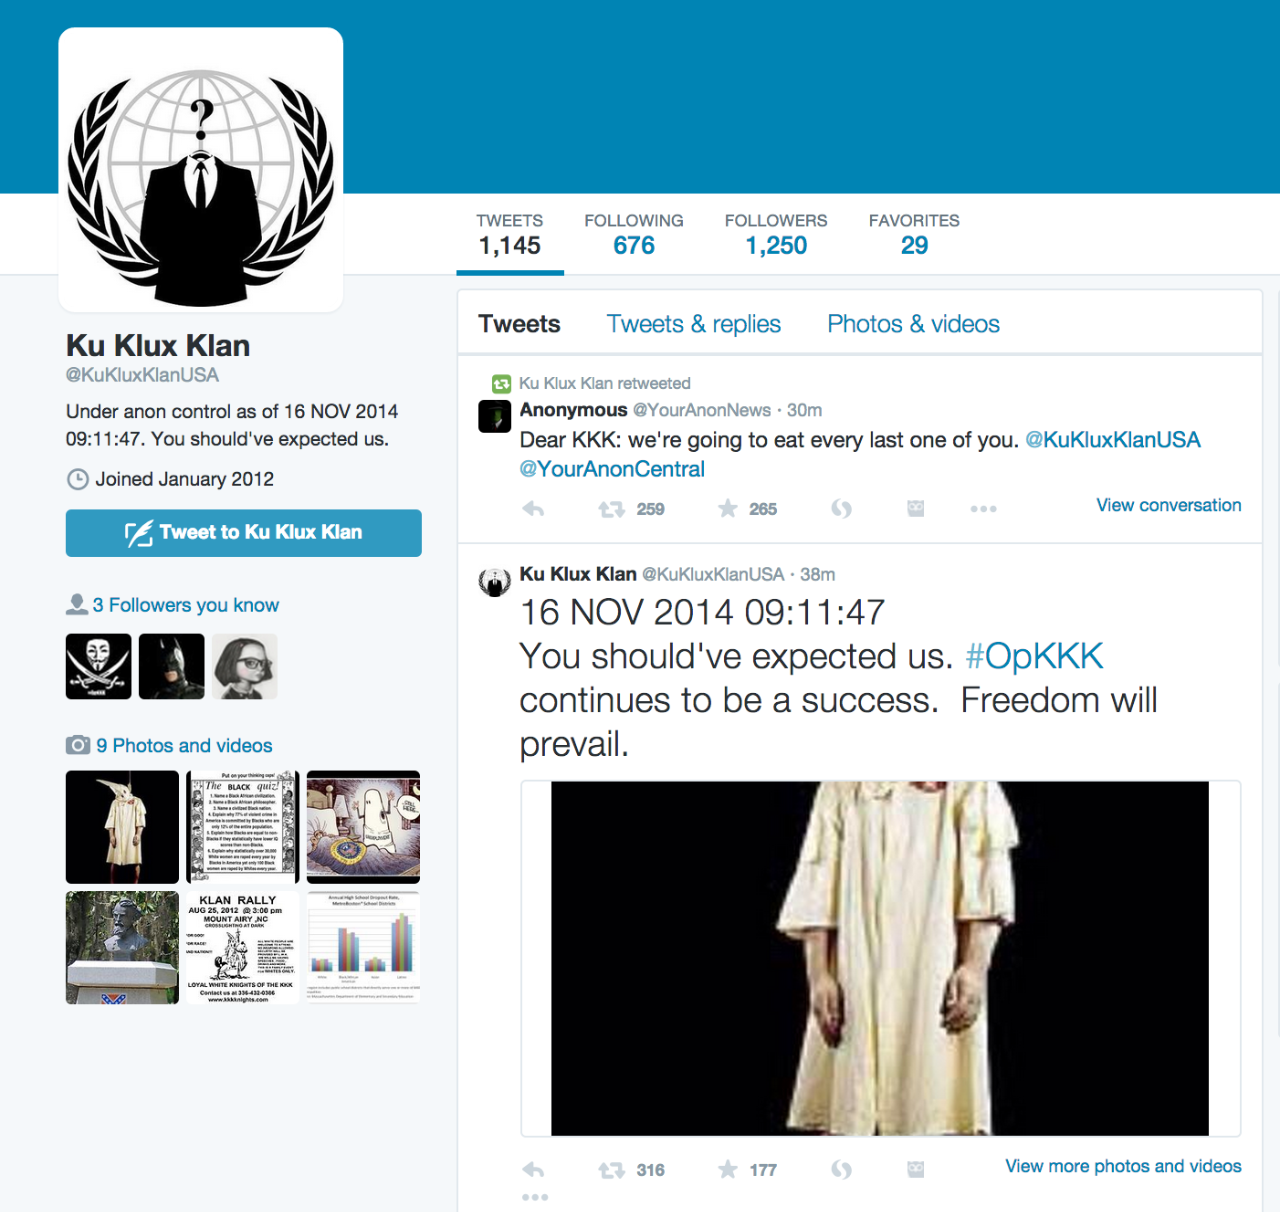
Task: Click Joined January 2012 text
Action: click(184, 479)
